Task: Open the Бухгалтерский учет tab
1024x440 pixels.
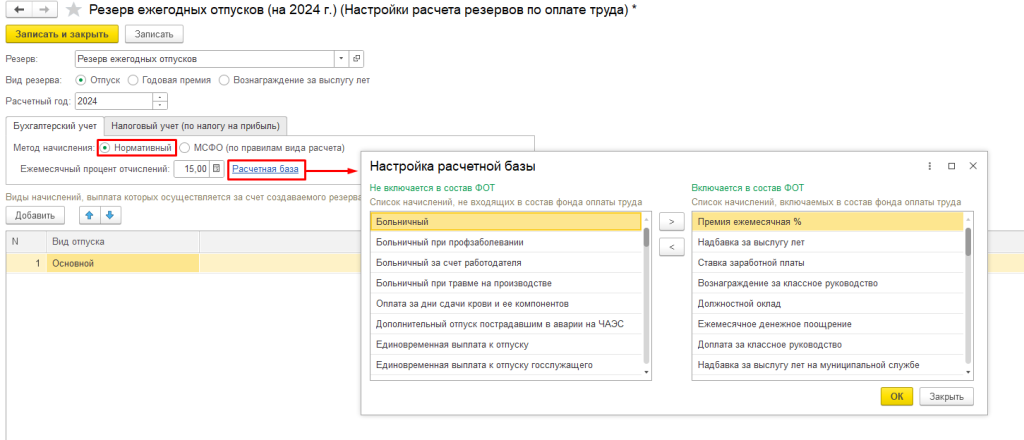Action: pos(55,125)
